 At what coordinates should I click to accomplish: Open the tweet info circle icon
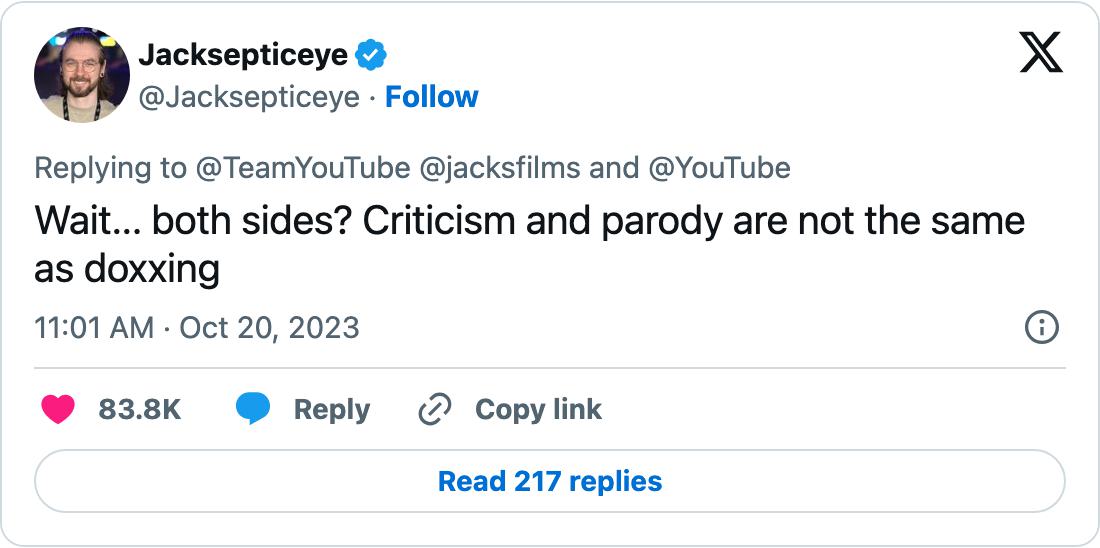pos(1042,327)
